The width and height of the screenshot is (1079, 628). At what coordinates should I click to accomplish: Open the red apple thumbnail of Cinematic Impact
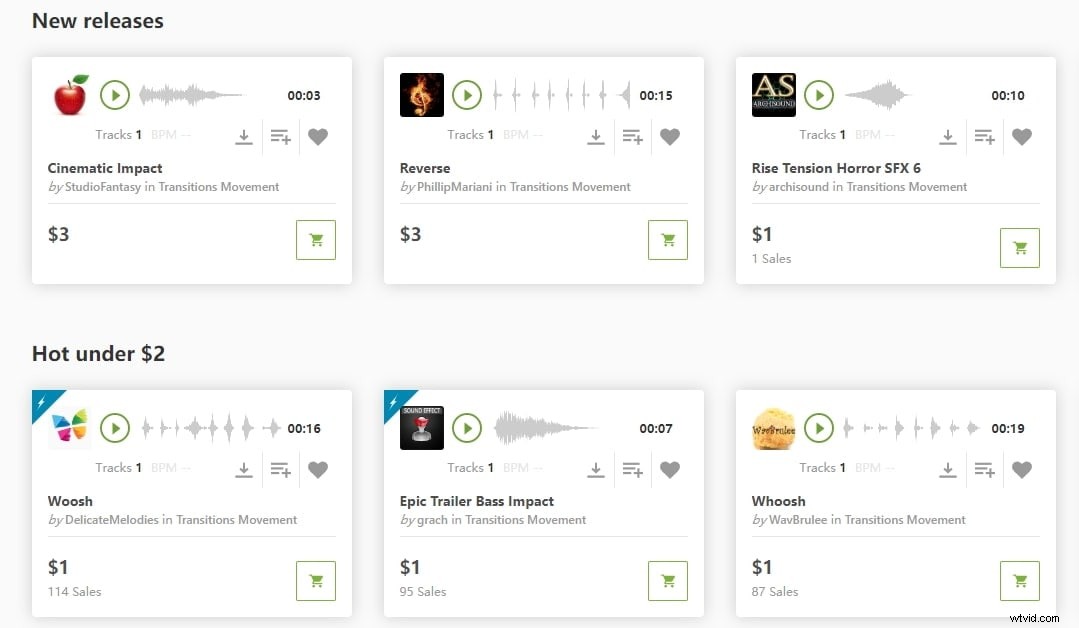[x=70, y=95]
